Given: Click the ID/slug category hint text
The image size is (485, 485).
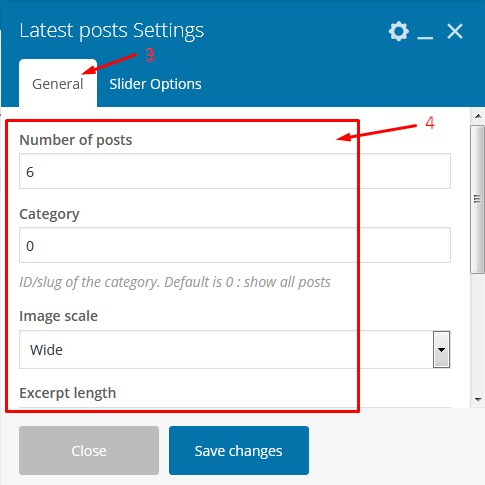Looking at the screenshot, I should pyautogui.click(x=175, y=282).
